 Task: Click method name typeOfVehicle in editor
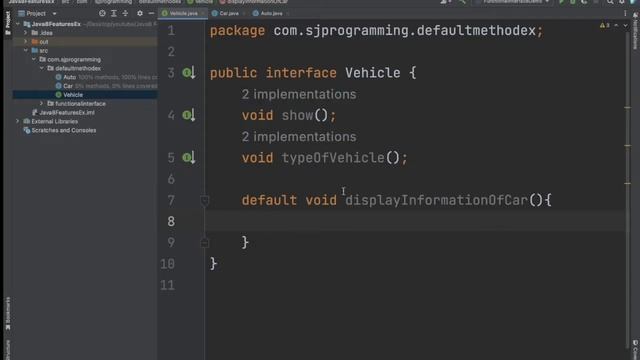333,158
